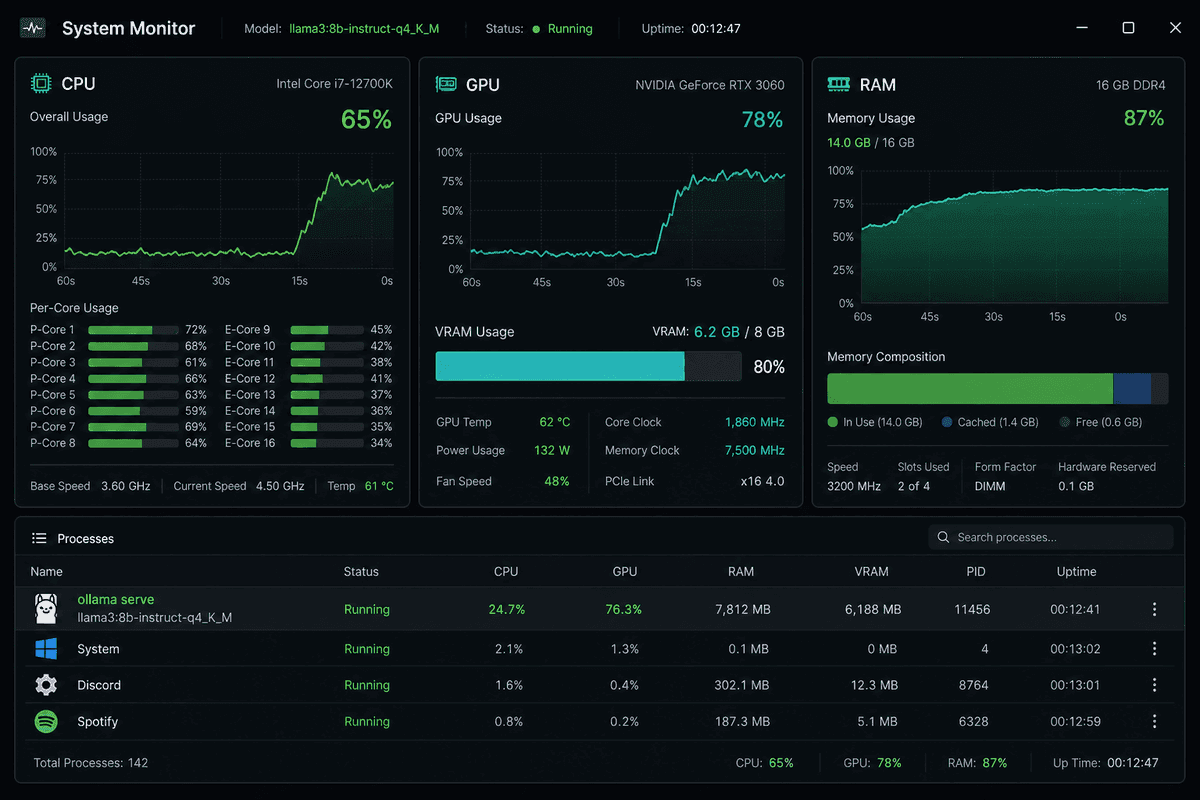The width and height of the screenshot is (1200, 800).
Task: Select the Discord process name
Action: (x=99, y=685)
